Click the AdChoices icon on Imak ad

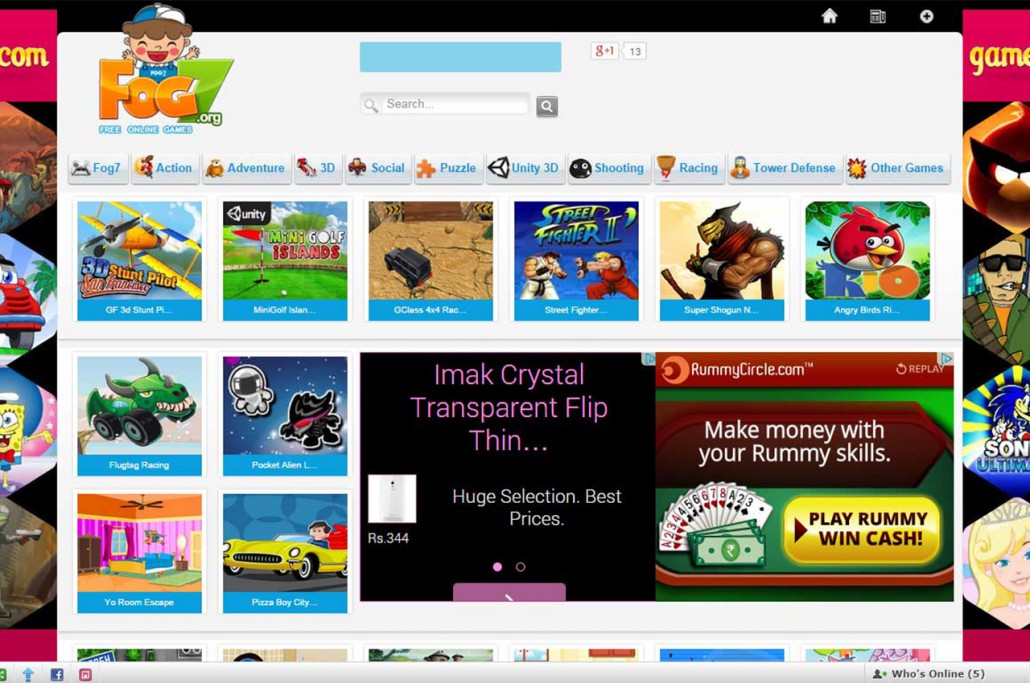coord(648,359)
